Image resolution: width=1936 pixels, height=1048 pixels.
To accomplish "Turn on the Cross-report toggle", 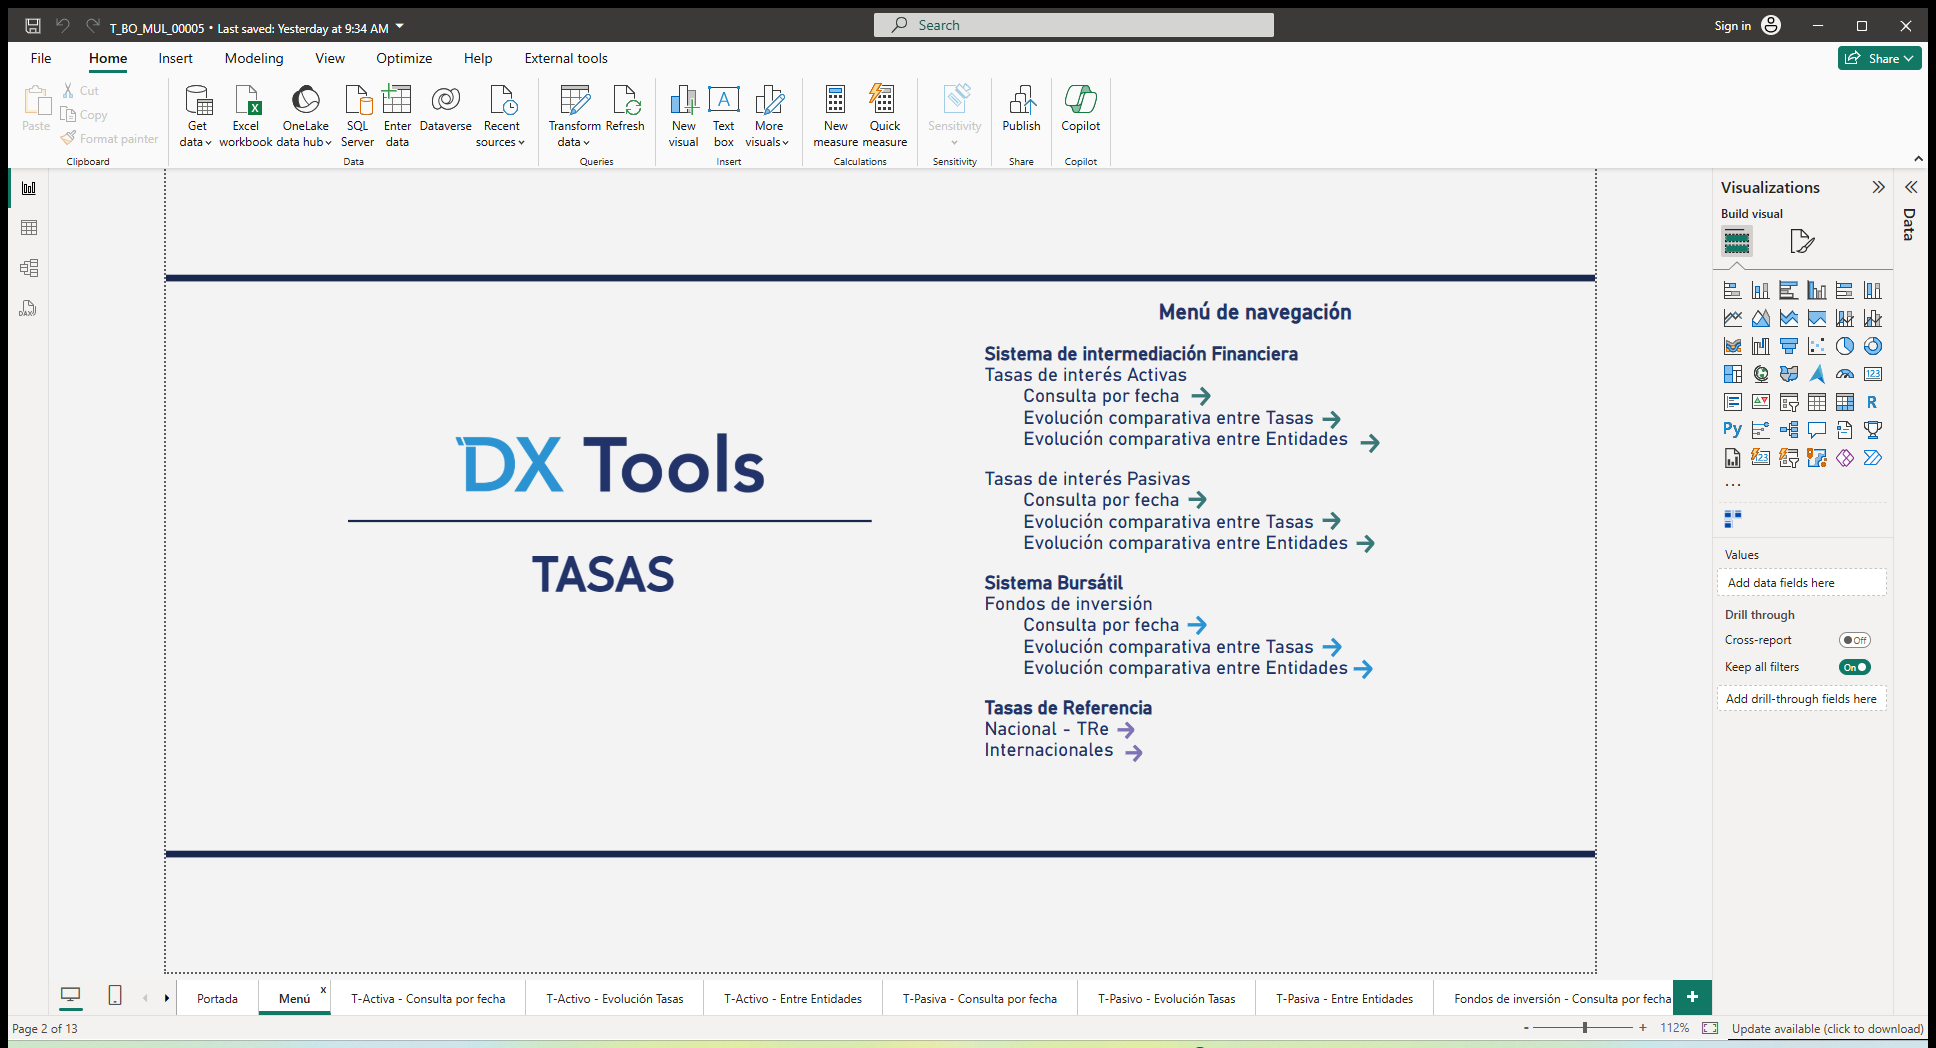I will 1854,640.
